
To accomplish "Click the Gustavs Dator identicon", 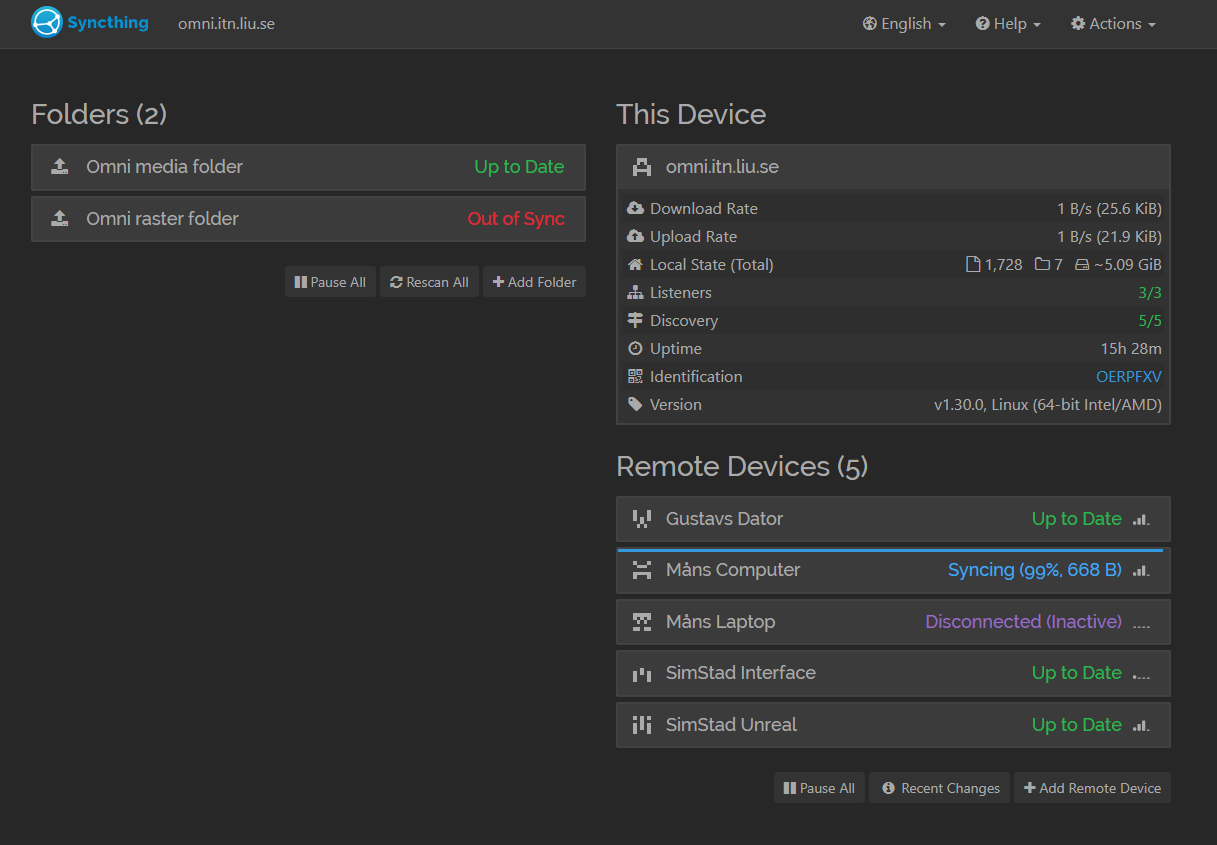I will point(642,519).
